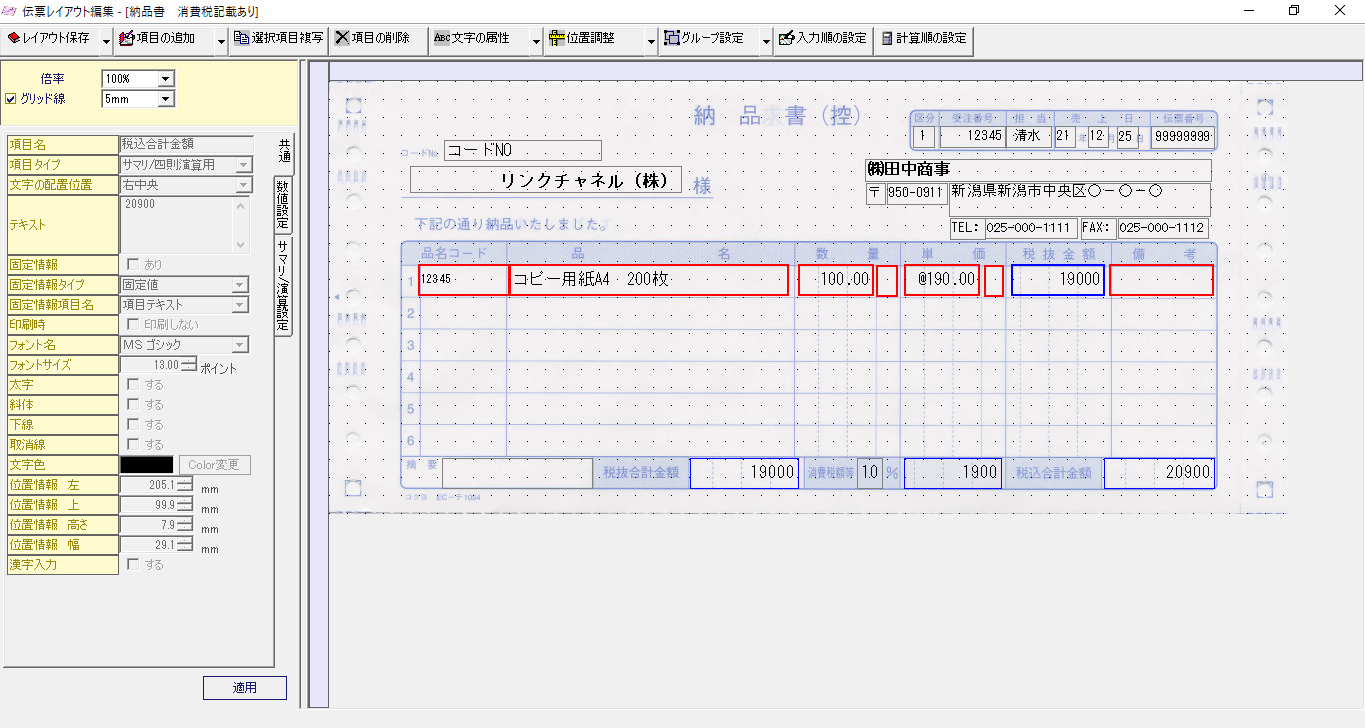The width and height of the screenshot is (1365, 728).
Task: Add a new item using 項目の追加
Action: (x=158, y=41)
